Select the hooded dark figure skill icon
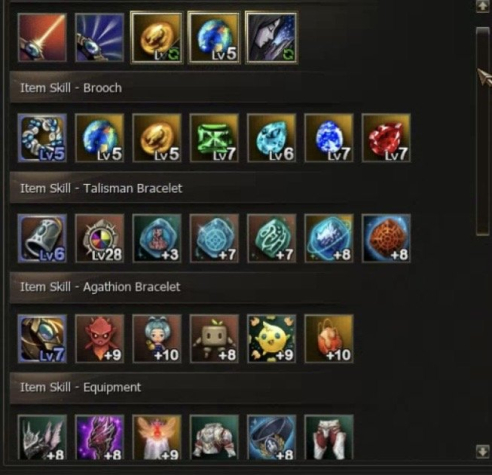 271,38
